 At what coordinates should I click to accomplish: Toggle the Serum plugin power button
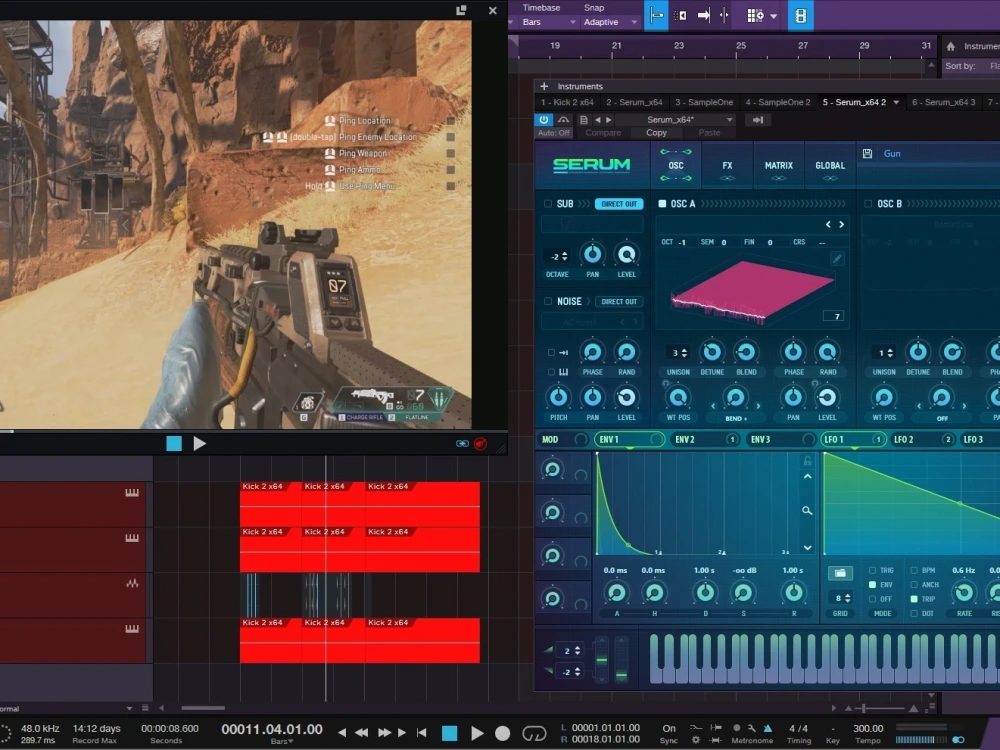(x=543, y=119)
